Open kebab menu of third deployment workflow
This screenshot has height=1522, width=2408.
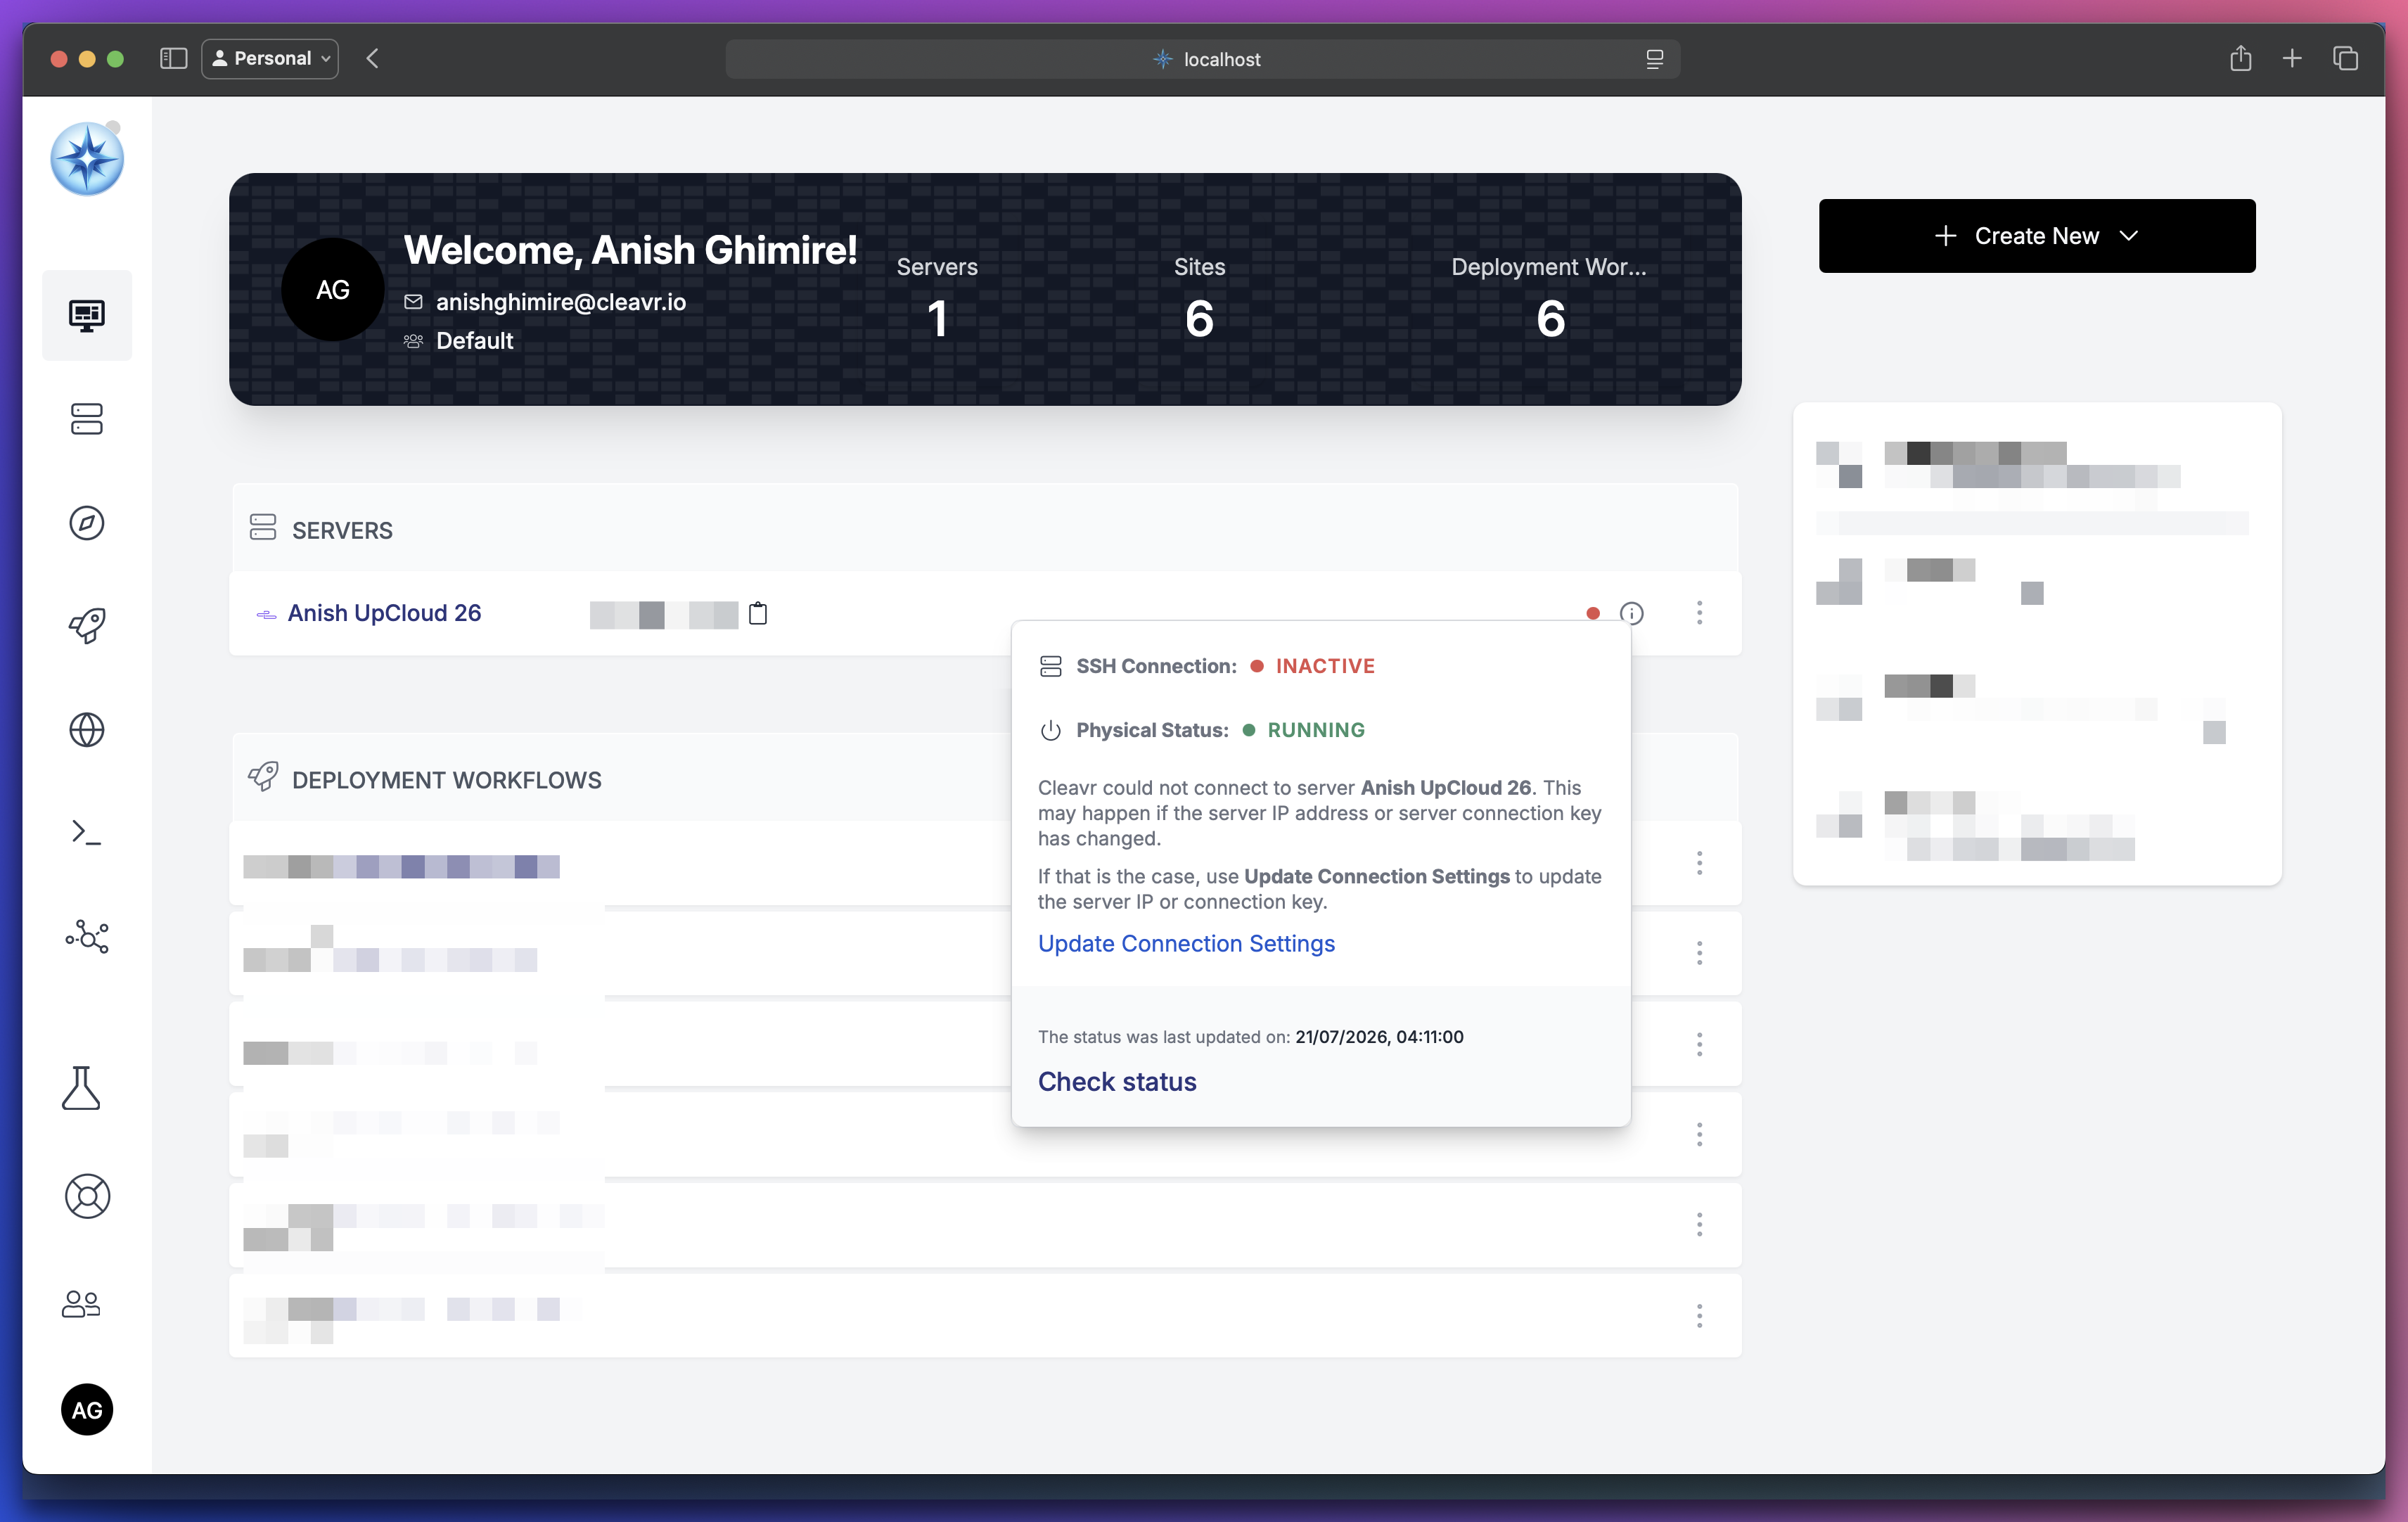tap(1699, 1045)
